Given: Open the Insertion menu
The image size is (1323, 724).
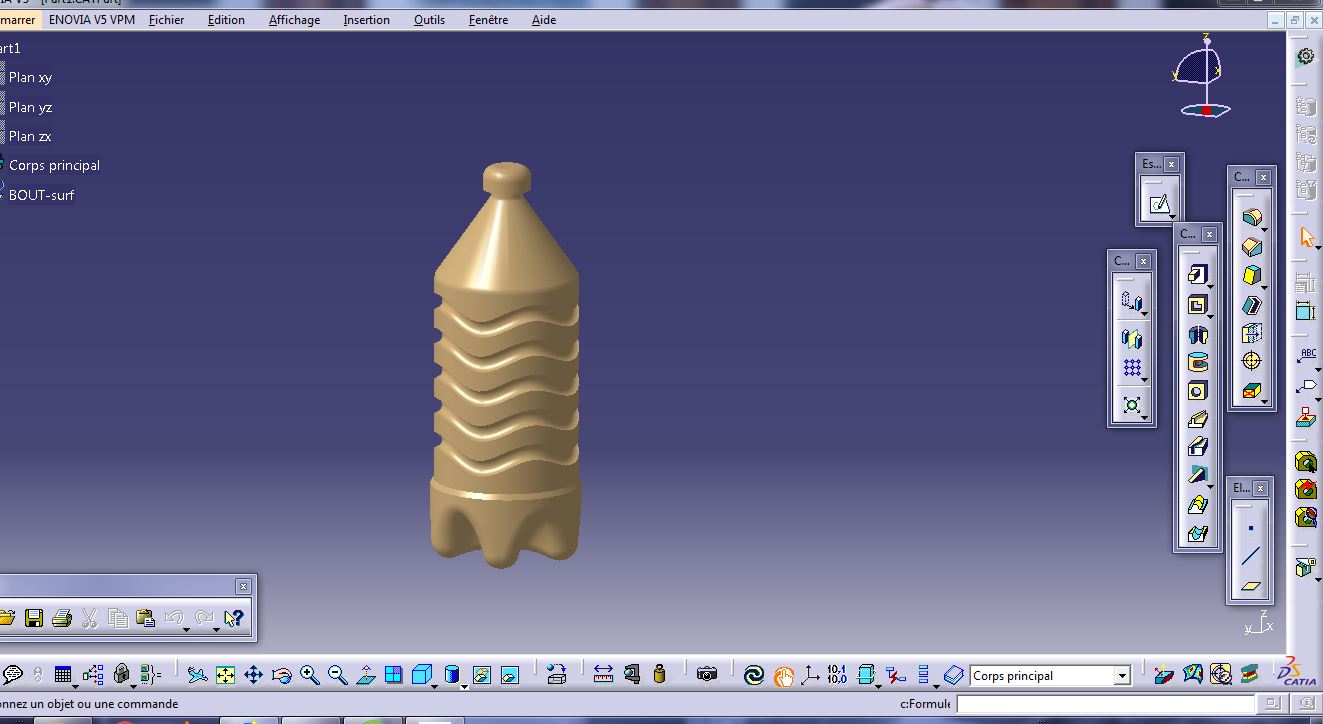Looking at the screenshot, I should (x=366, y=20).
